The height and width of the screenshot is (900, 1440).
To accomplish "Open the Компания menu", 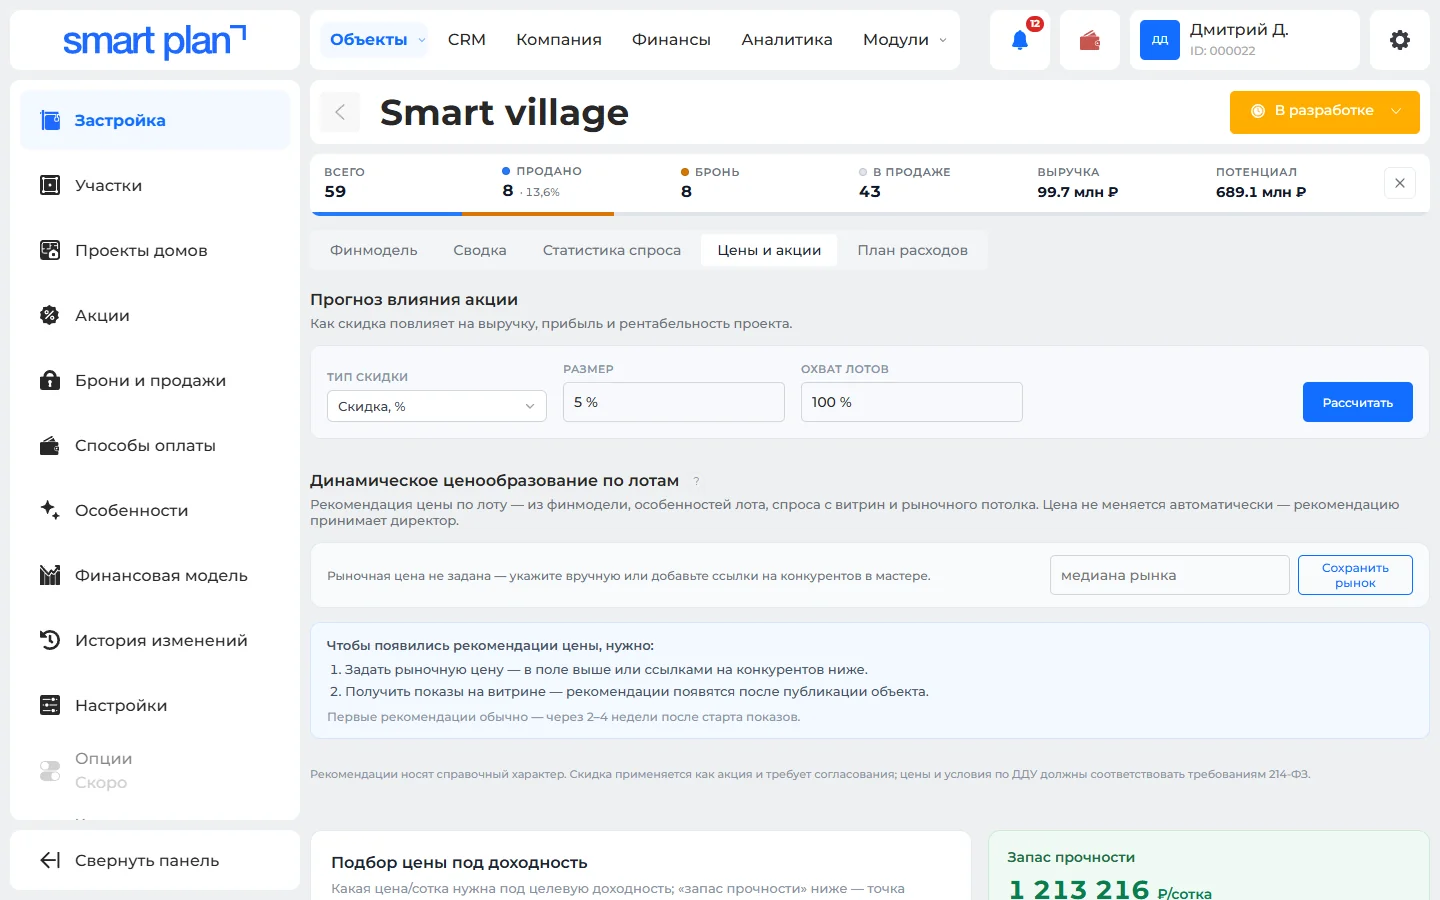I will point(559,40).
